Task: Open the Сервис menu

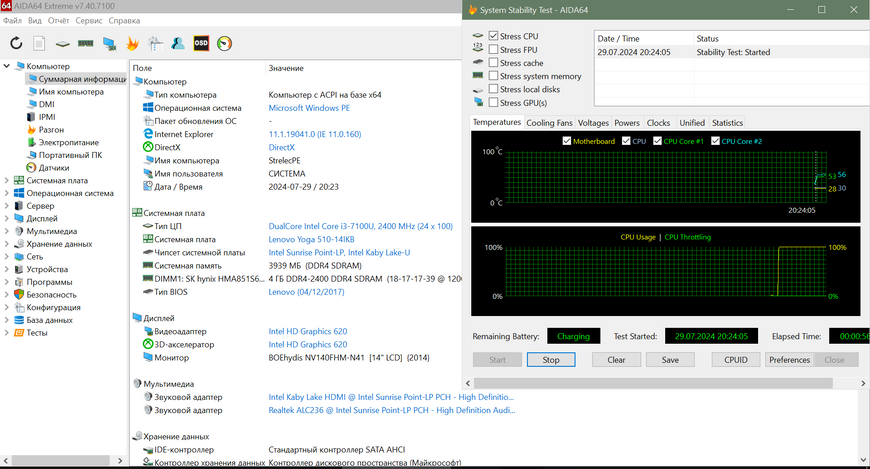Action: point(89,21)
